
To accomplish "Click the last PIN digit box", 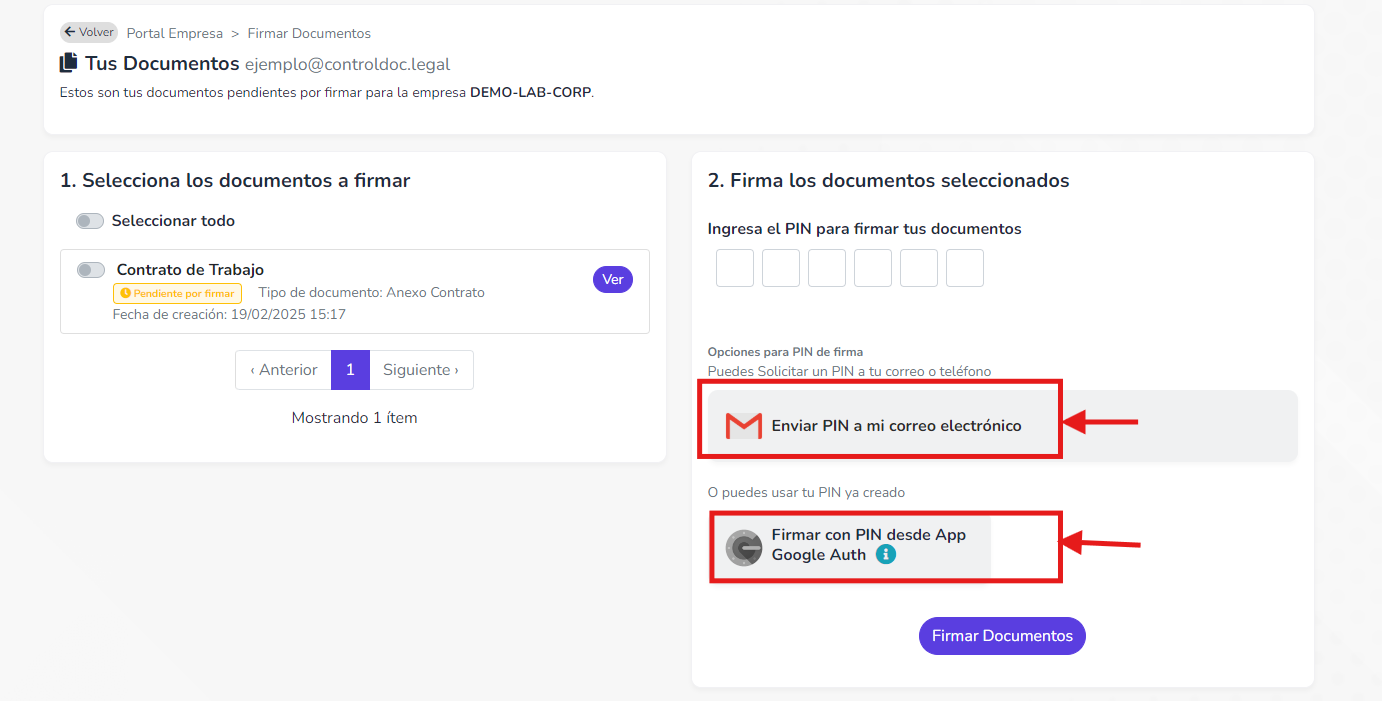I will [965, 268].
